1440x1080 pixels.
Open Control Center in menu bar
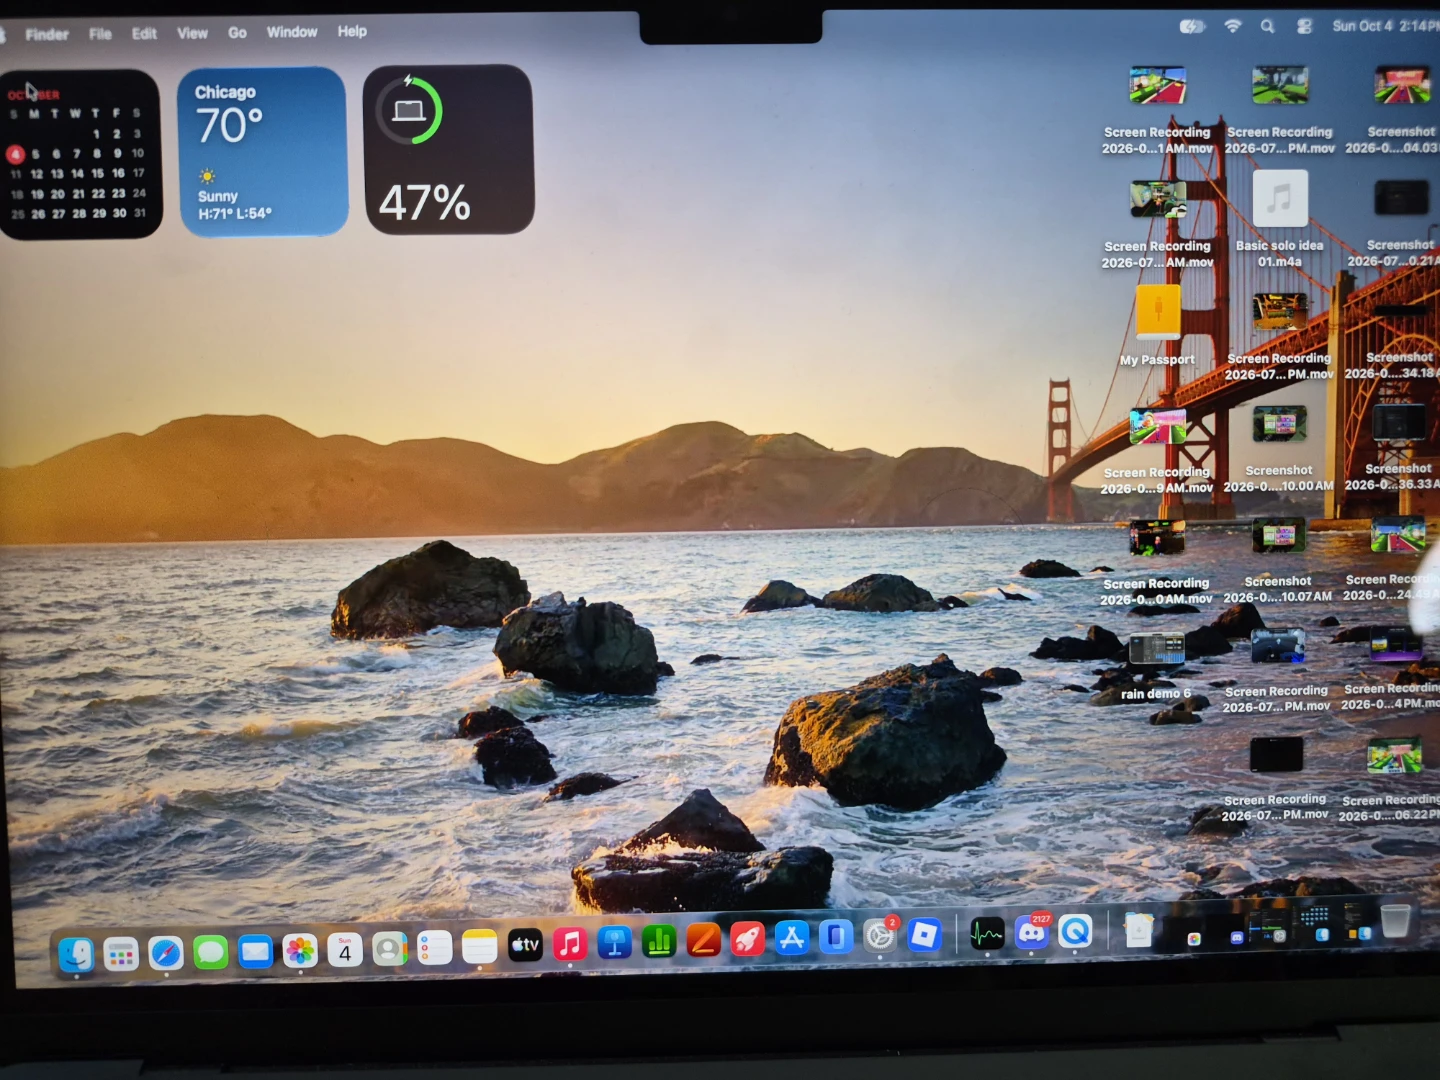point(1304,26)
